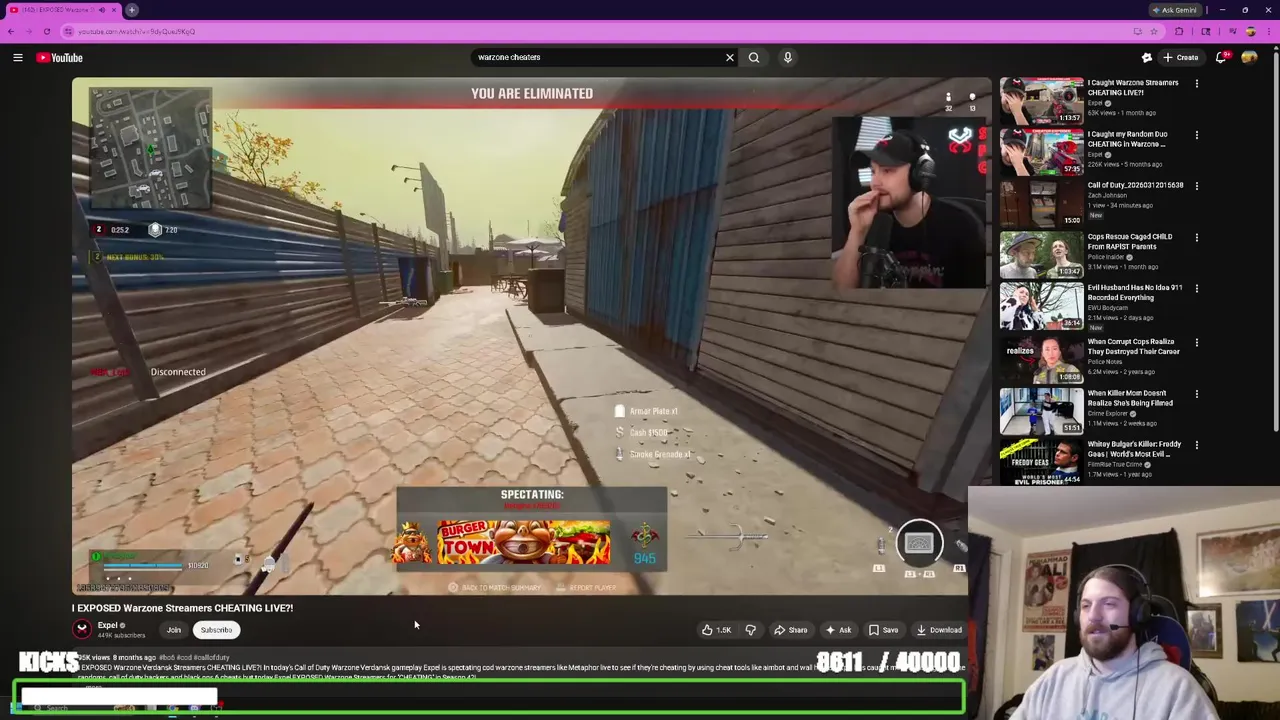1280x720 pixels.
Task: Open options menu for 'Whitey Bulger's Killer' video
Action: [x=1196, y=445]
